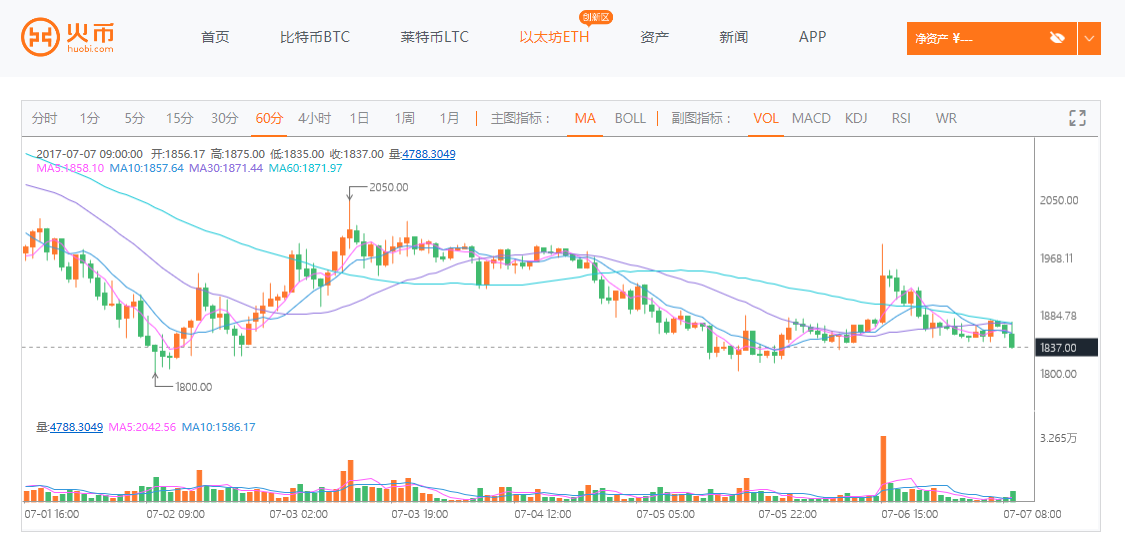The height and width of the screenshot is (551, 1125).
Task: Switch sub-indicator to KDJ
Action: click(x=856, y=118)
